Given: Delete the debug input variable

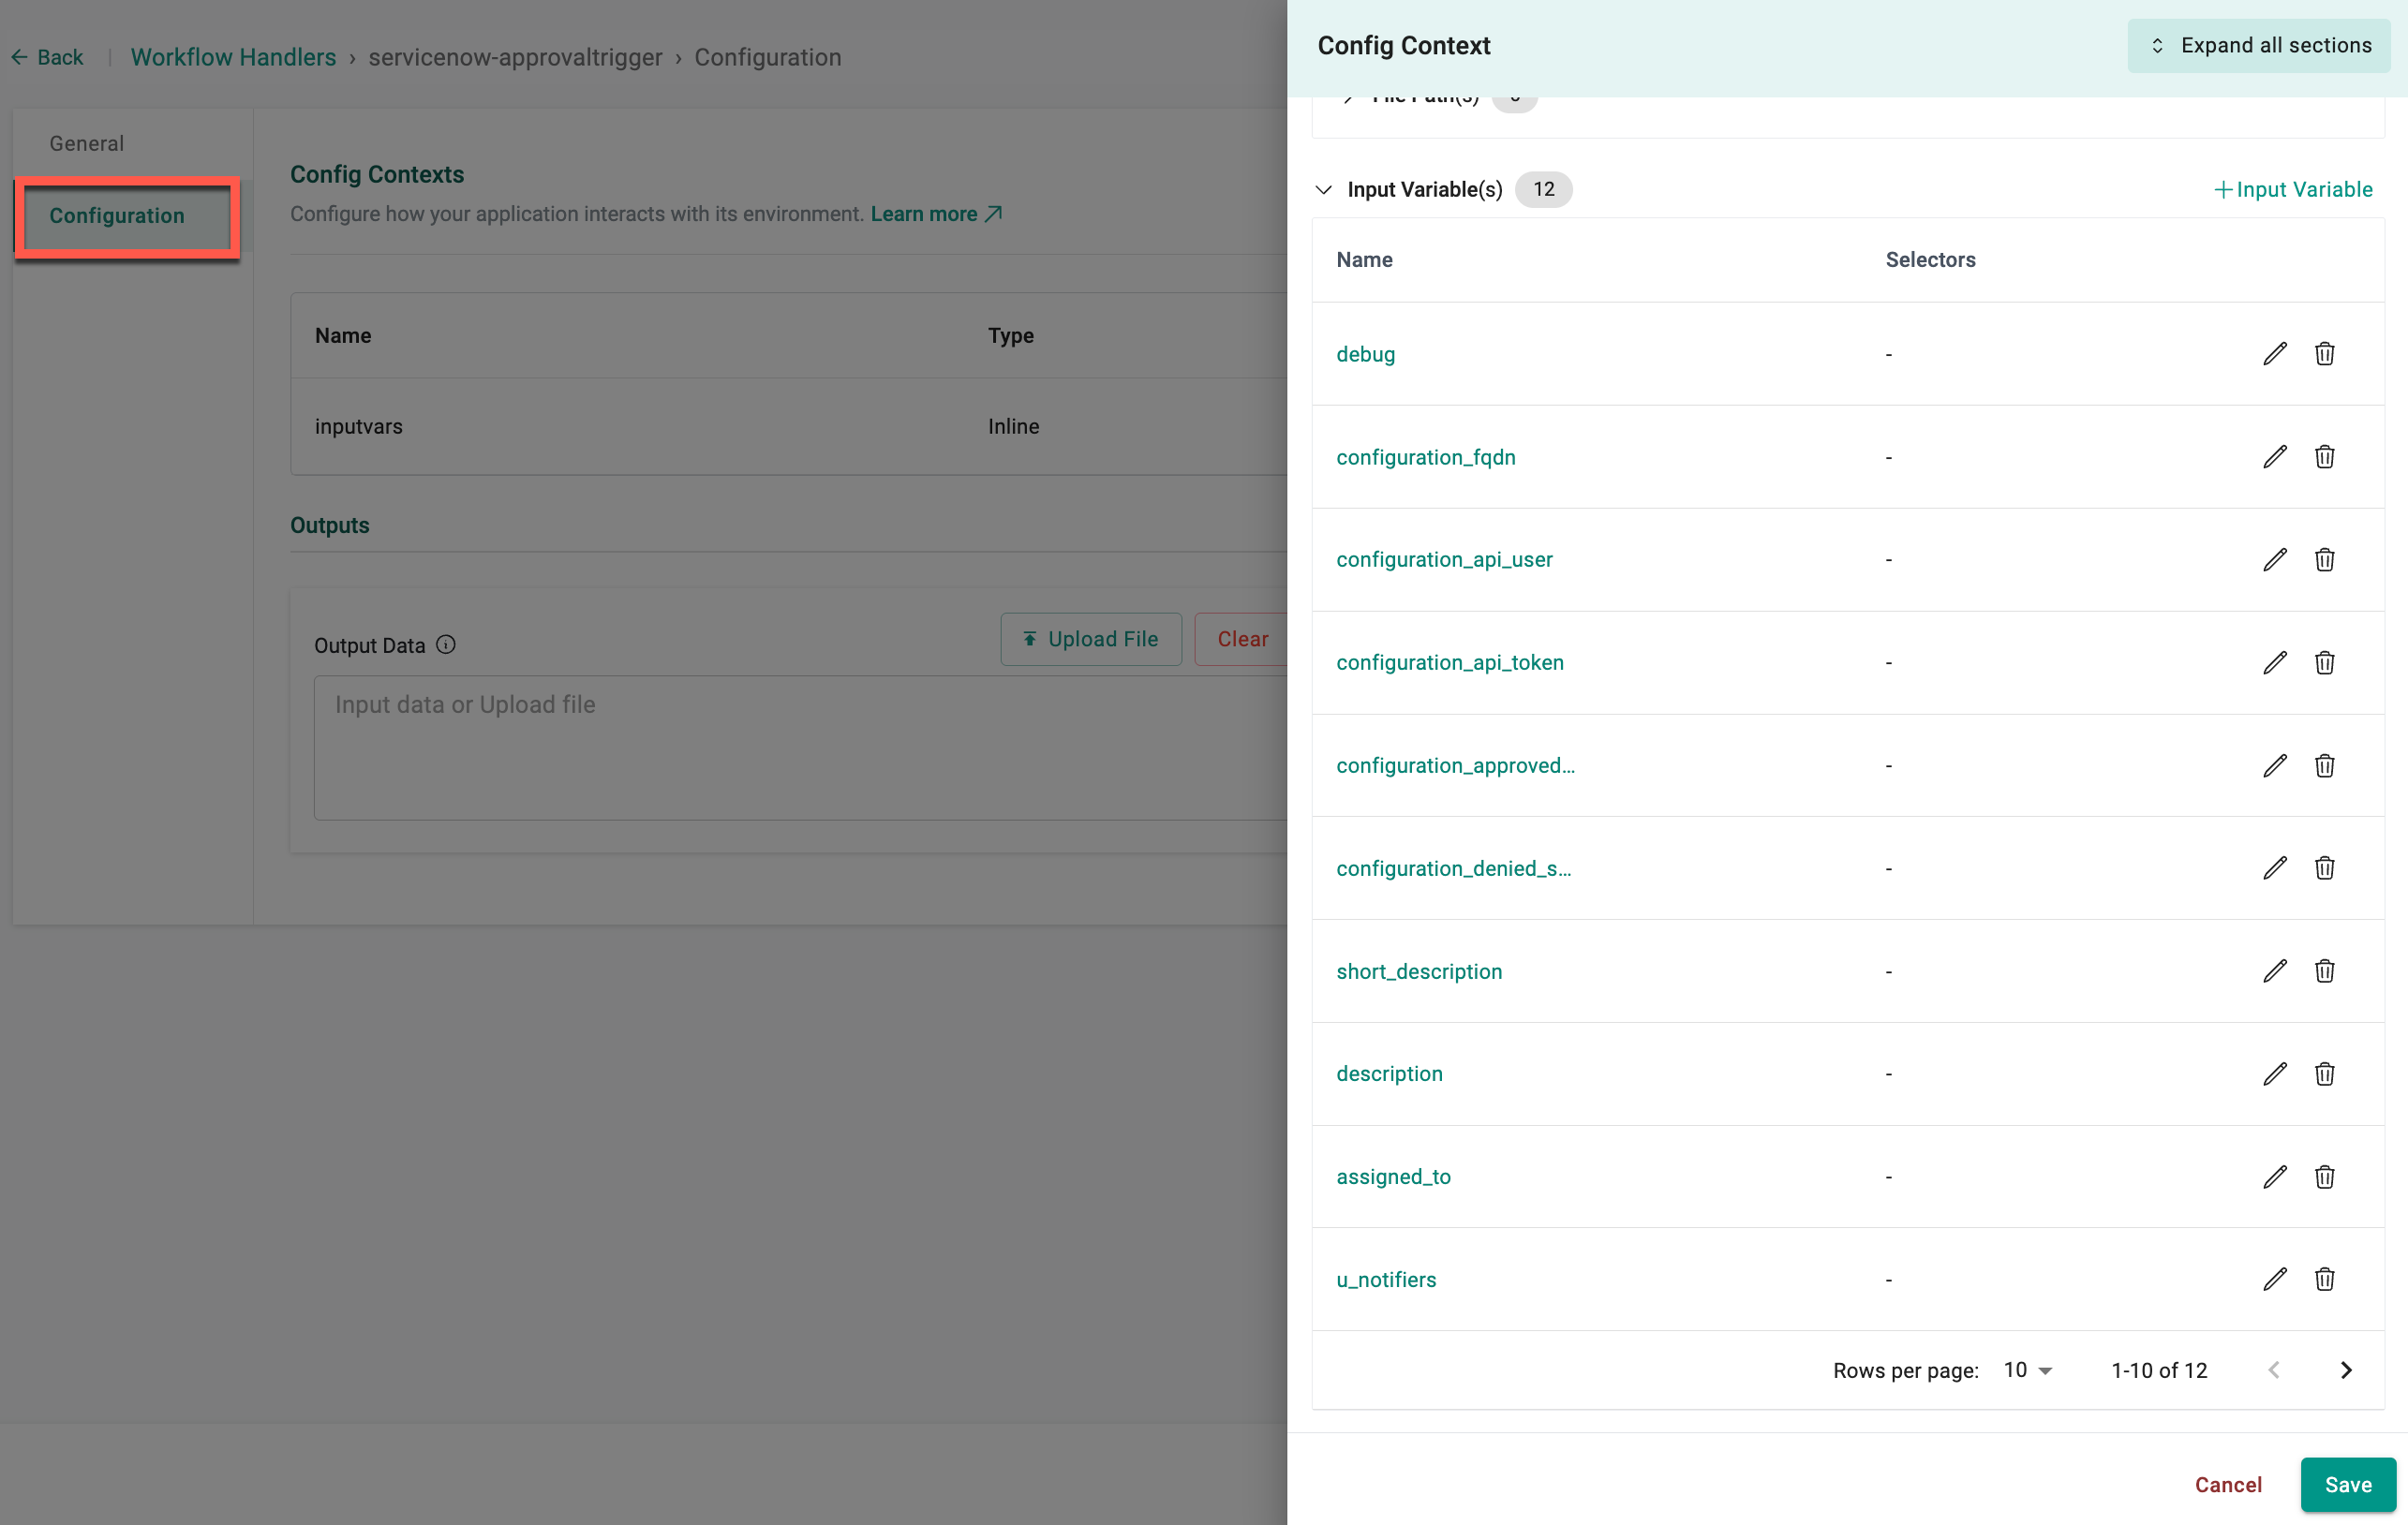Looking at the screenshot, I should pos(2324,354).
